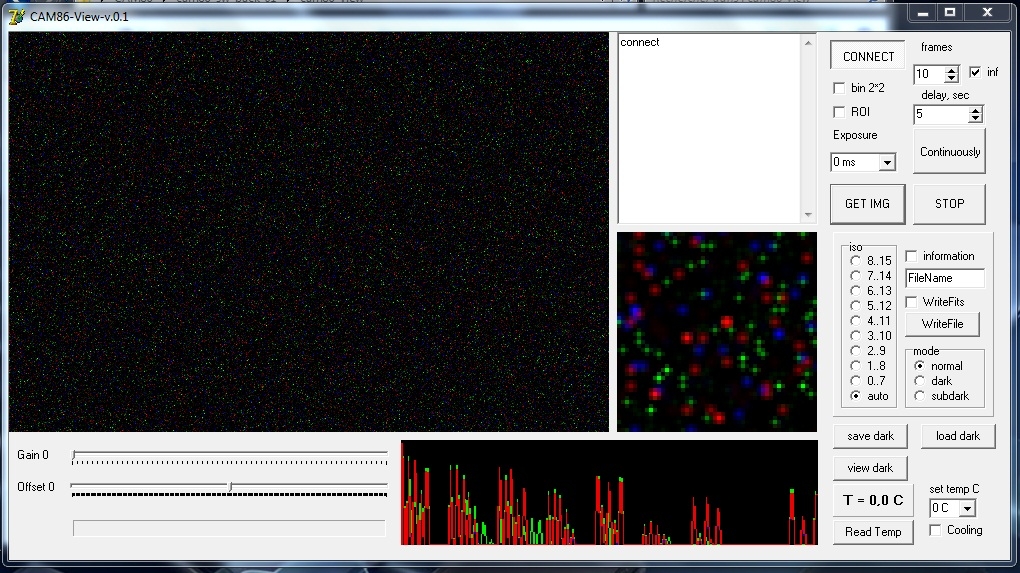Enable the WriteFits checkbox
Screen dimensions: 1020x573
[x=911, y=302]
